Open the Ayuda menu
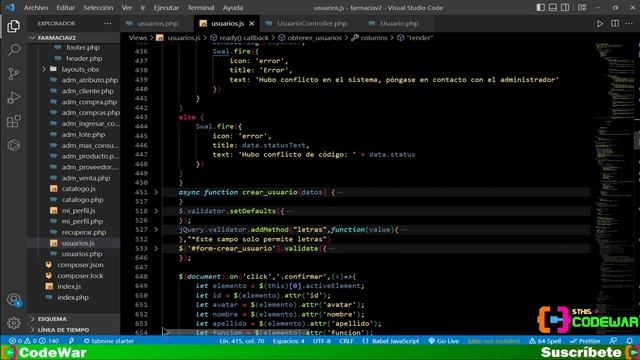Screen dimensions: 640x360 (233, 8)
